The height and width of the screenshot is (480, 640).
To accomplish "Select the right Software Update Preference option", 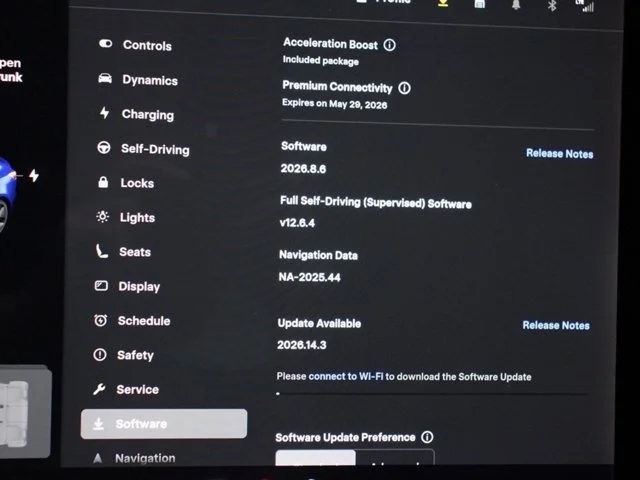I will click(x=395, y=458).
